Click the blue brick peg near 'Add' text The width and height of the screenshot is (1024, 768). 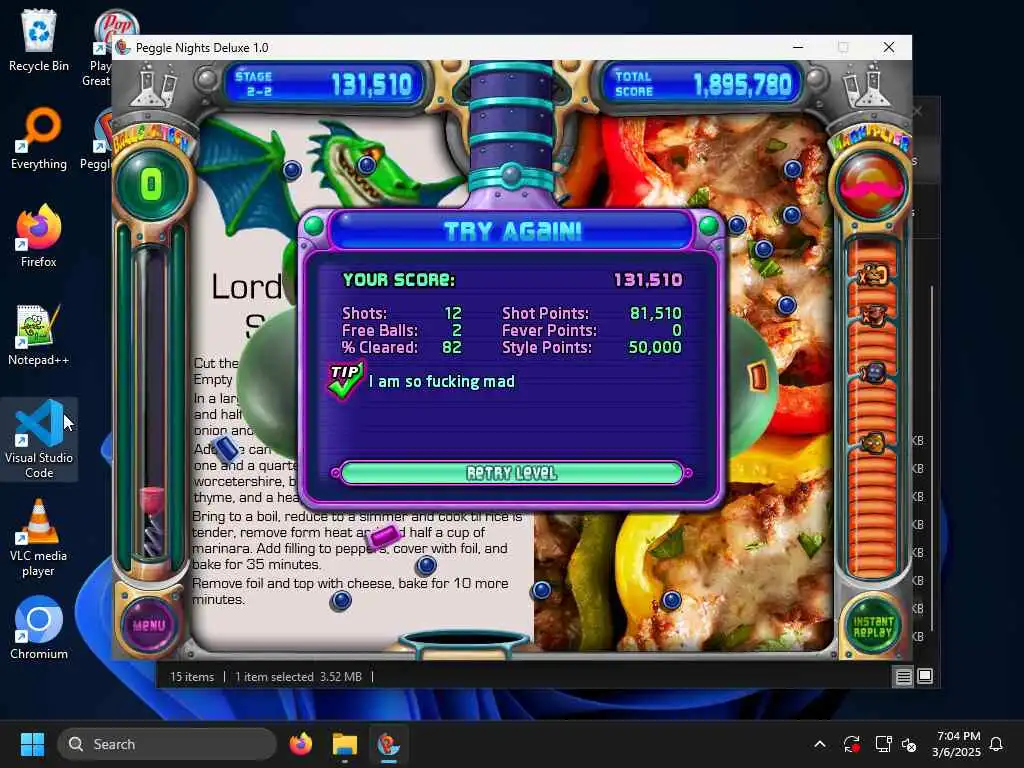pyautogui.click(x=227, y=449)
